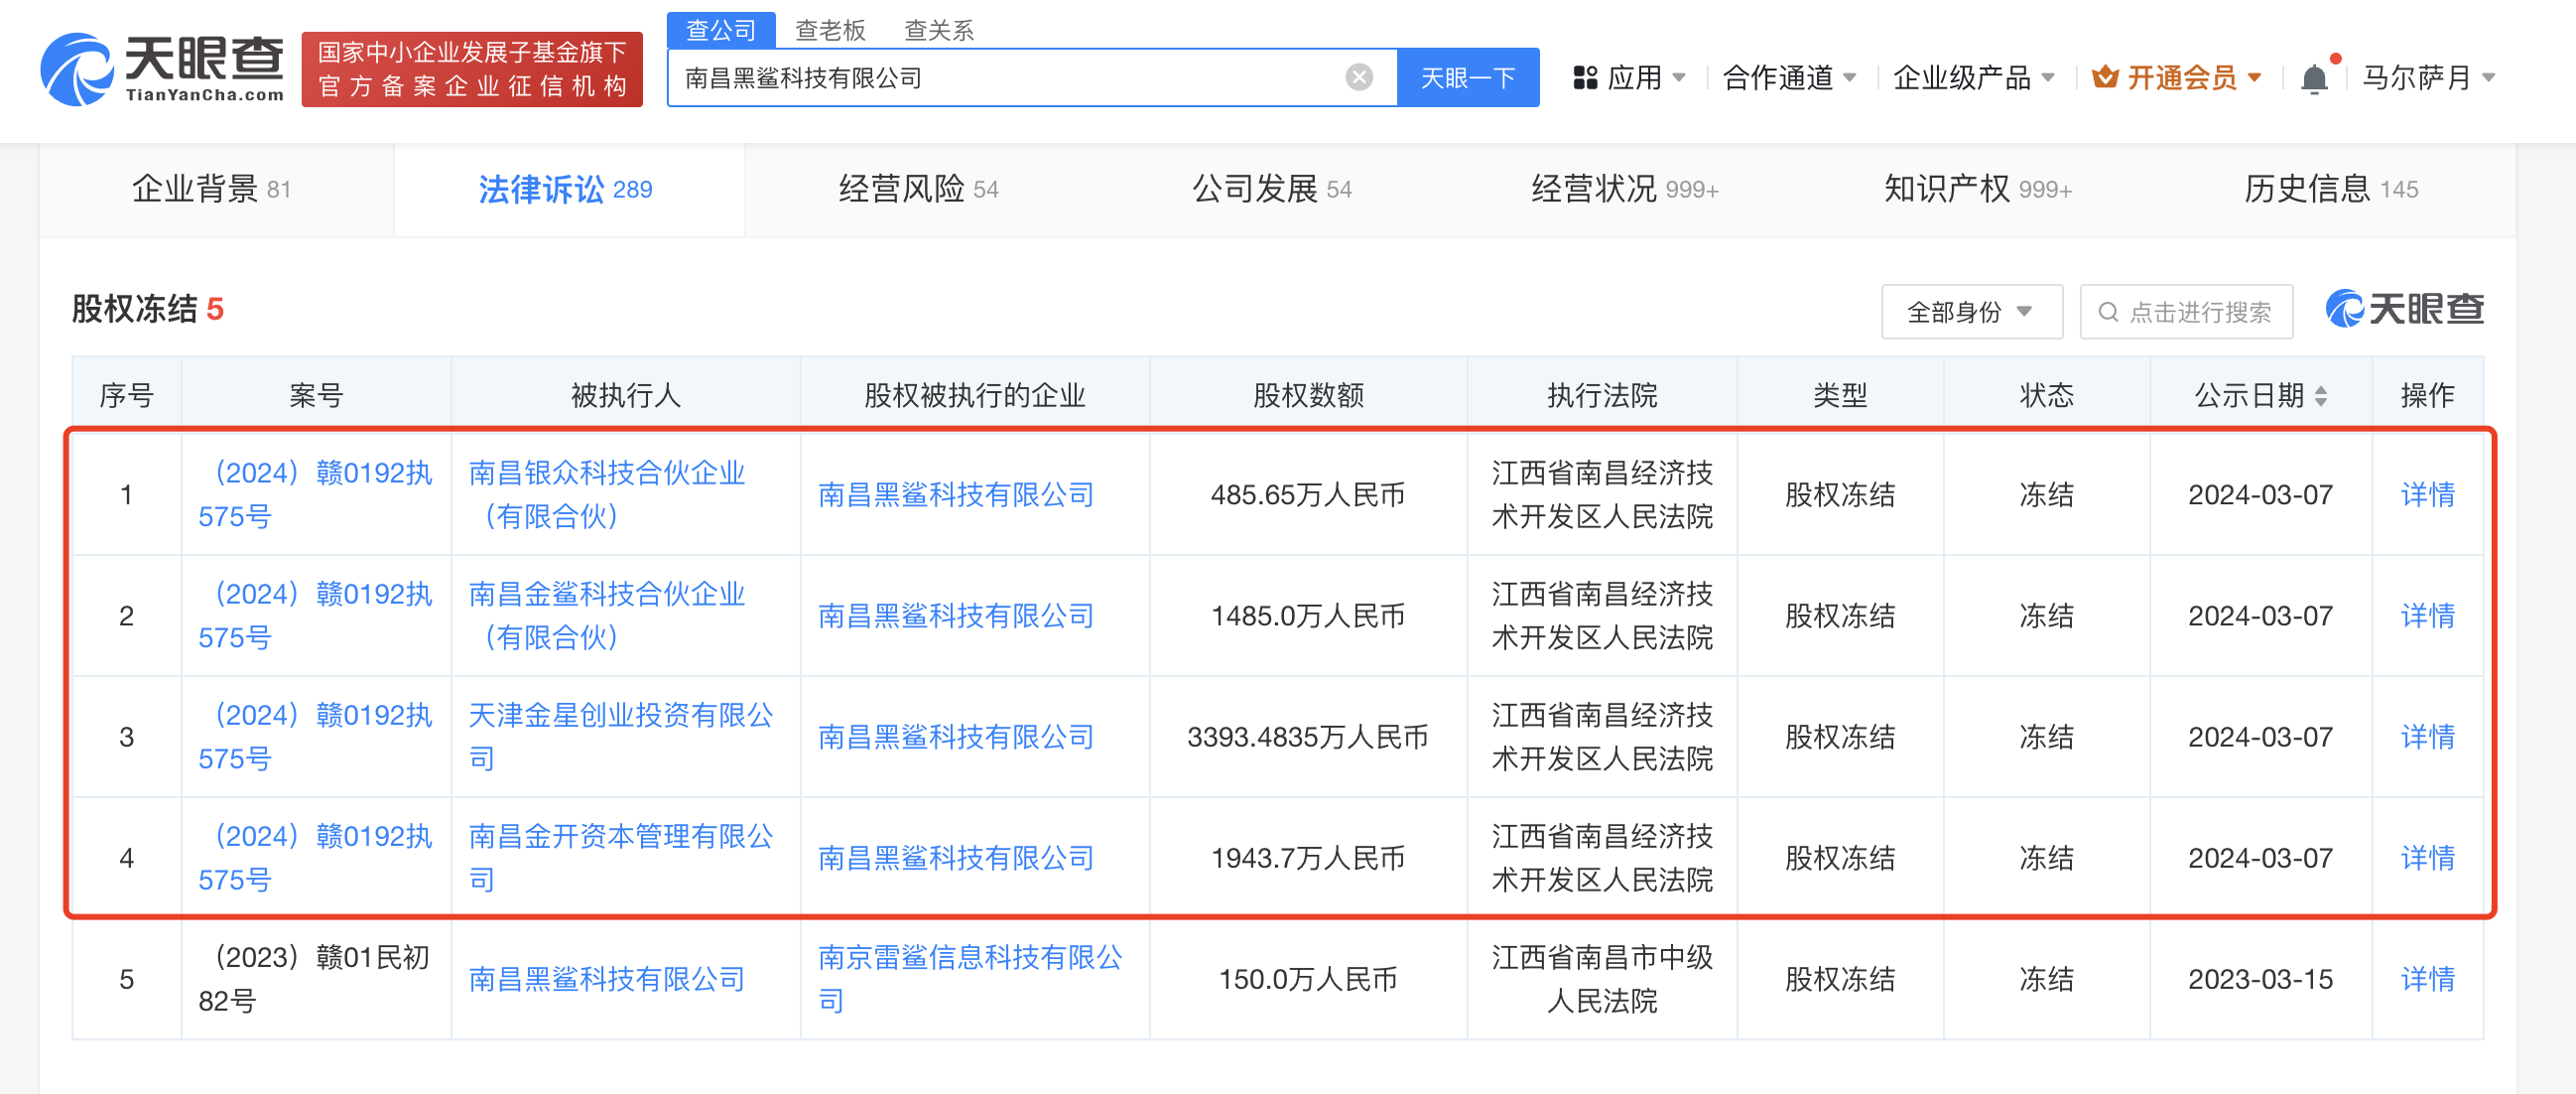Switch to 查老板 search tab
The image size is (2576, 1094).
[830, 31]
